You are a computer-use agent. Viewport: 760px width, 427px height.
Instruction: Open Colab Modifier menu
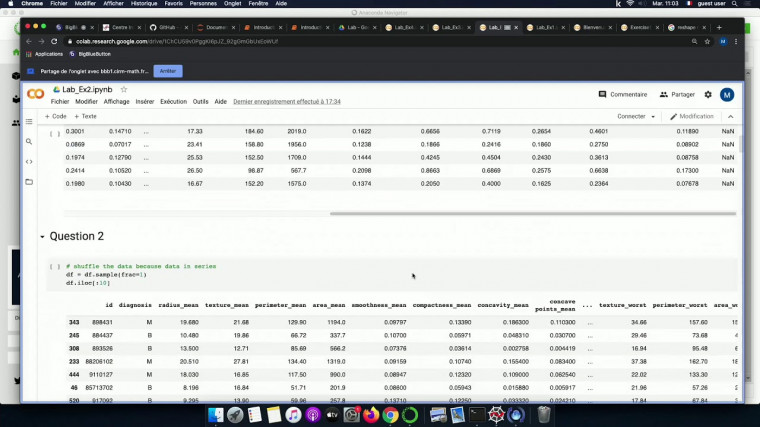tap(86, 102)
